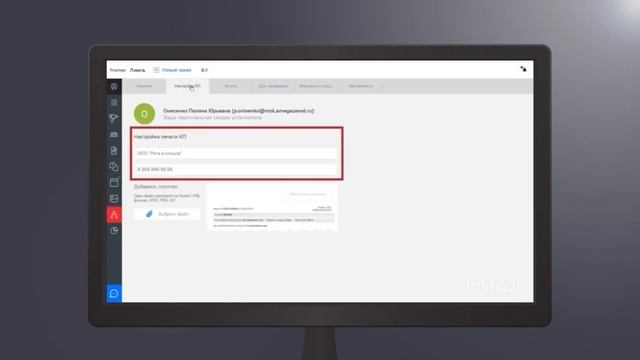Select the Настройки КП tab

187,86
